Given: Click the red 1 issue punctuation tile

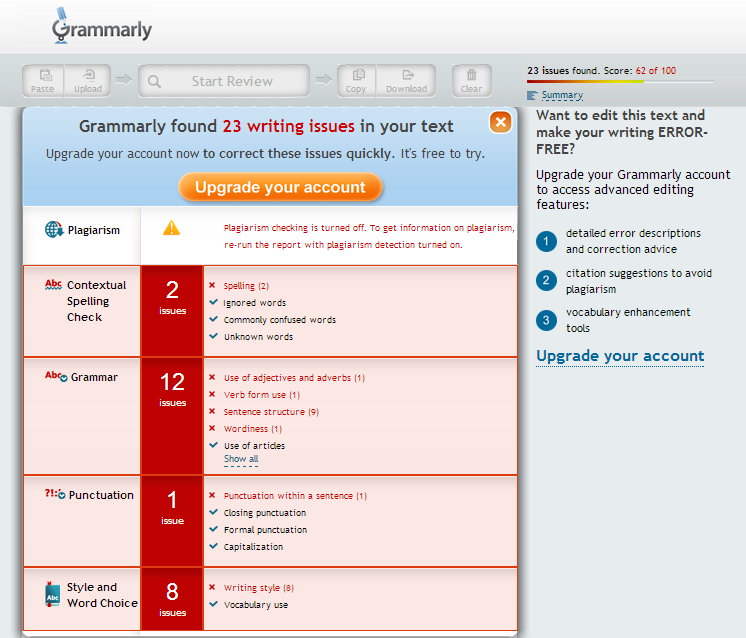Looking at the screenshot, I should pyautogui.click(x=172, y=521).
